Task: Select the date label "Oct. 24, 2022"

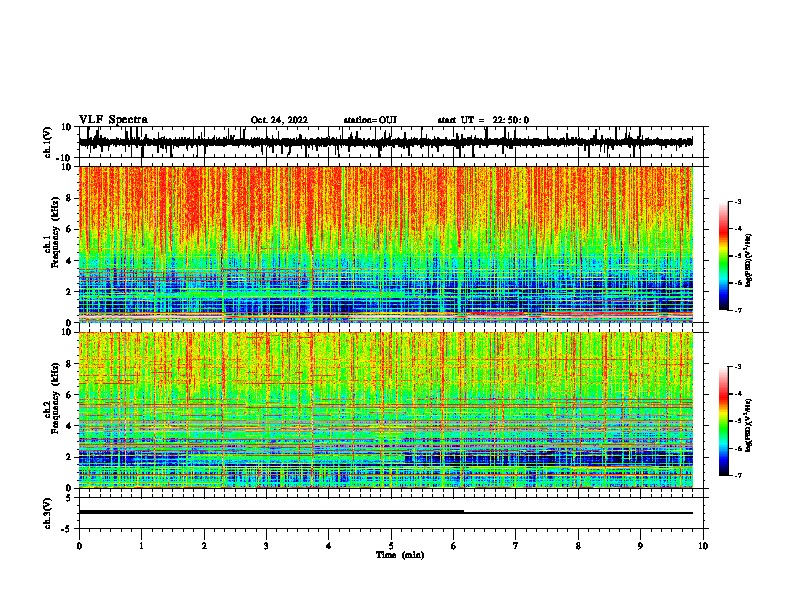Action: tap(279, 120)
